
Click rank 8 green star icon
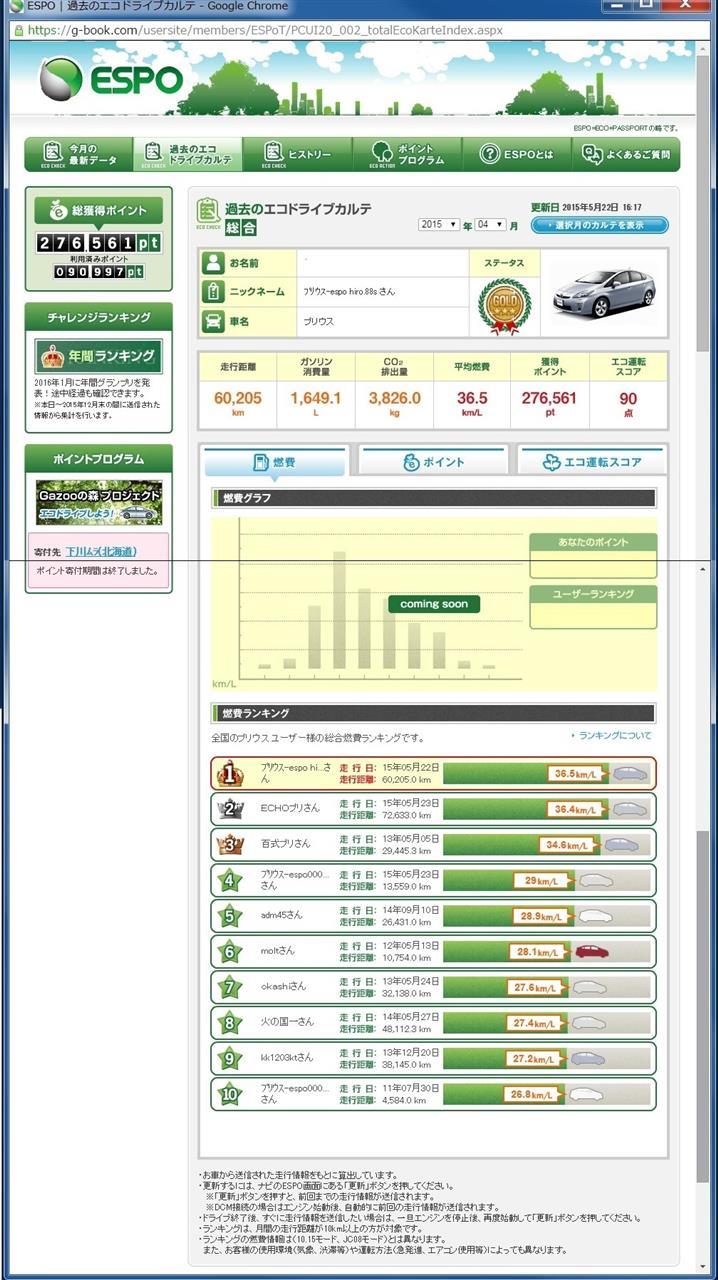point(231,1023)
